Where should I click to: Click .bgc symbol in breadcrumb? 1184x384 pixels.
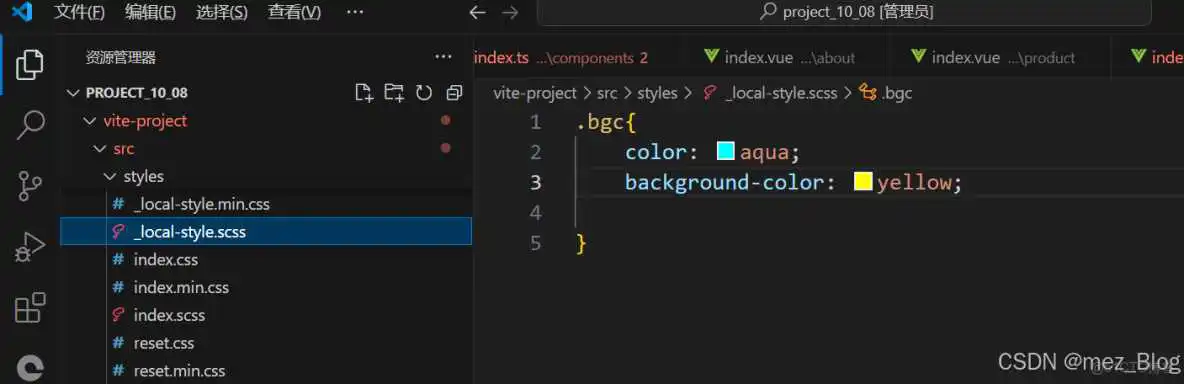point(896,94)
